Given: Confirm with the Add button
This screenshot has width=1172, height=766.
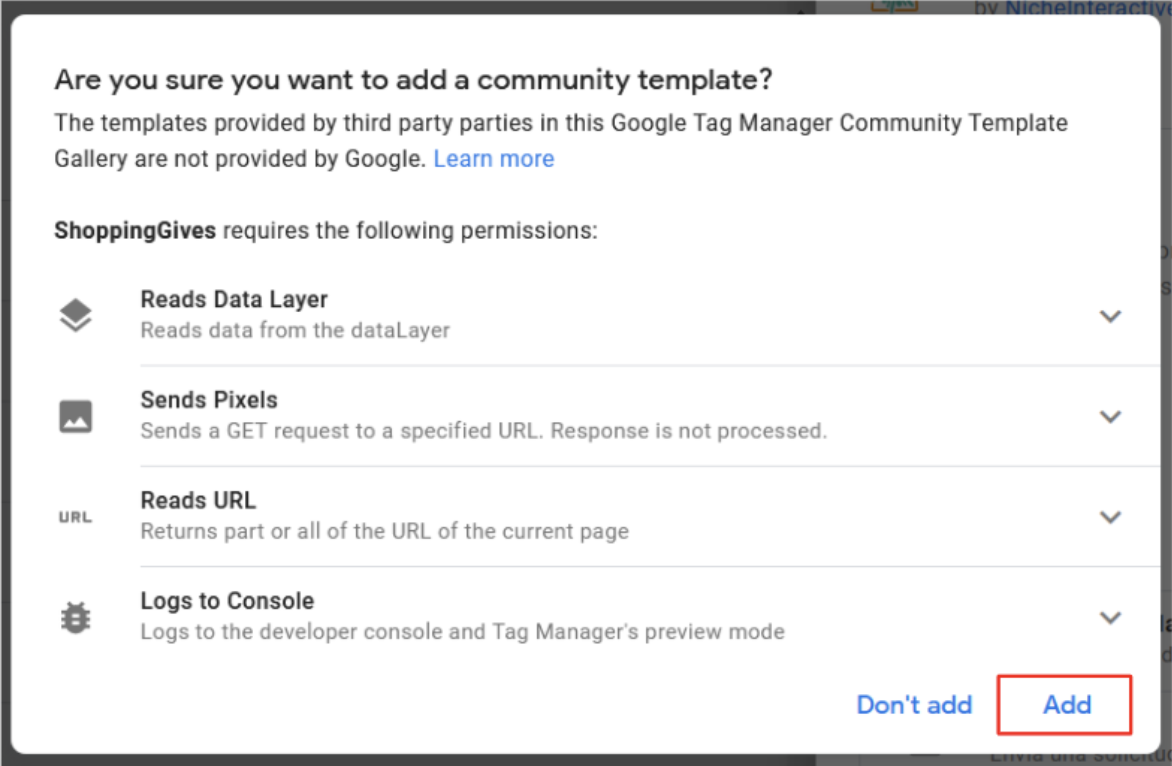Looking at the screenshot, I should pos(1064,705).
